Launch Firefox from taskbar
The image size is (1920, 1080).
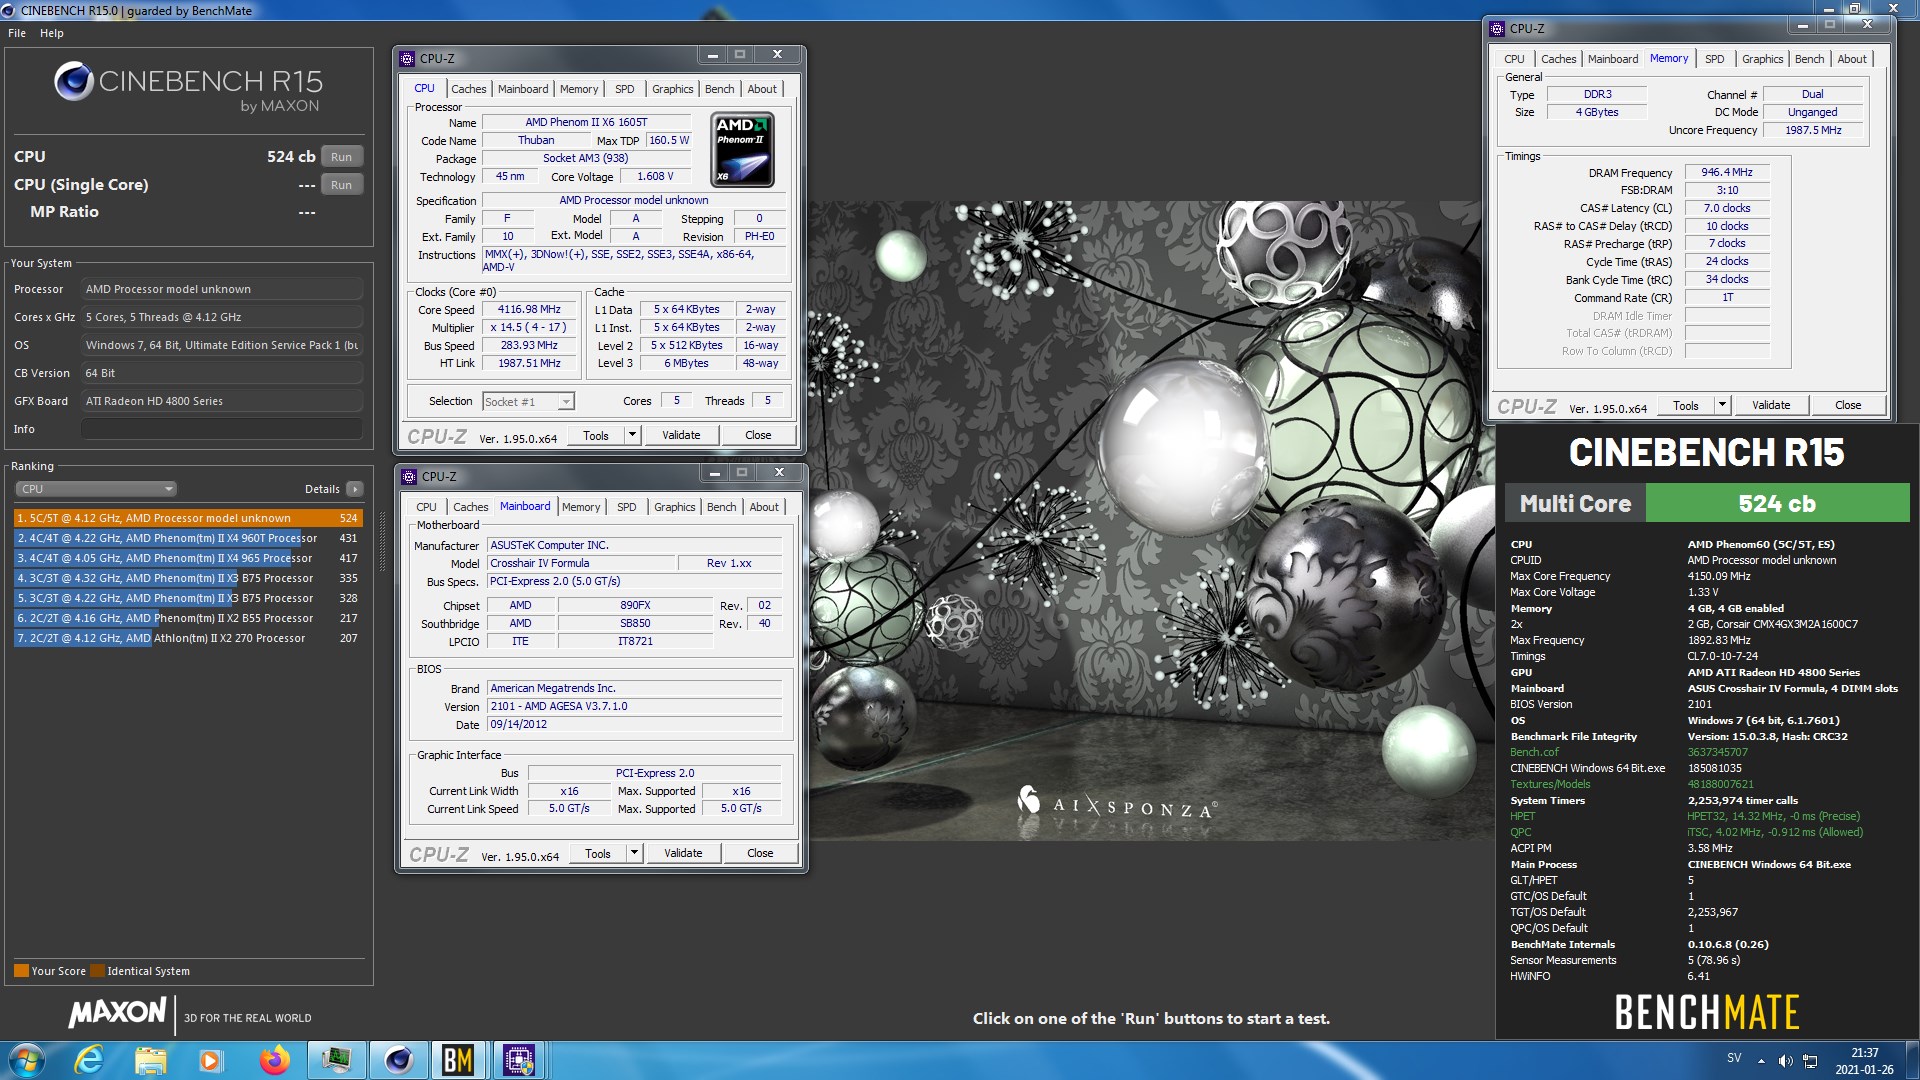tap(274, 1060)
